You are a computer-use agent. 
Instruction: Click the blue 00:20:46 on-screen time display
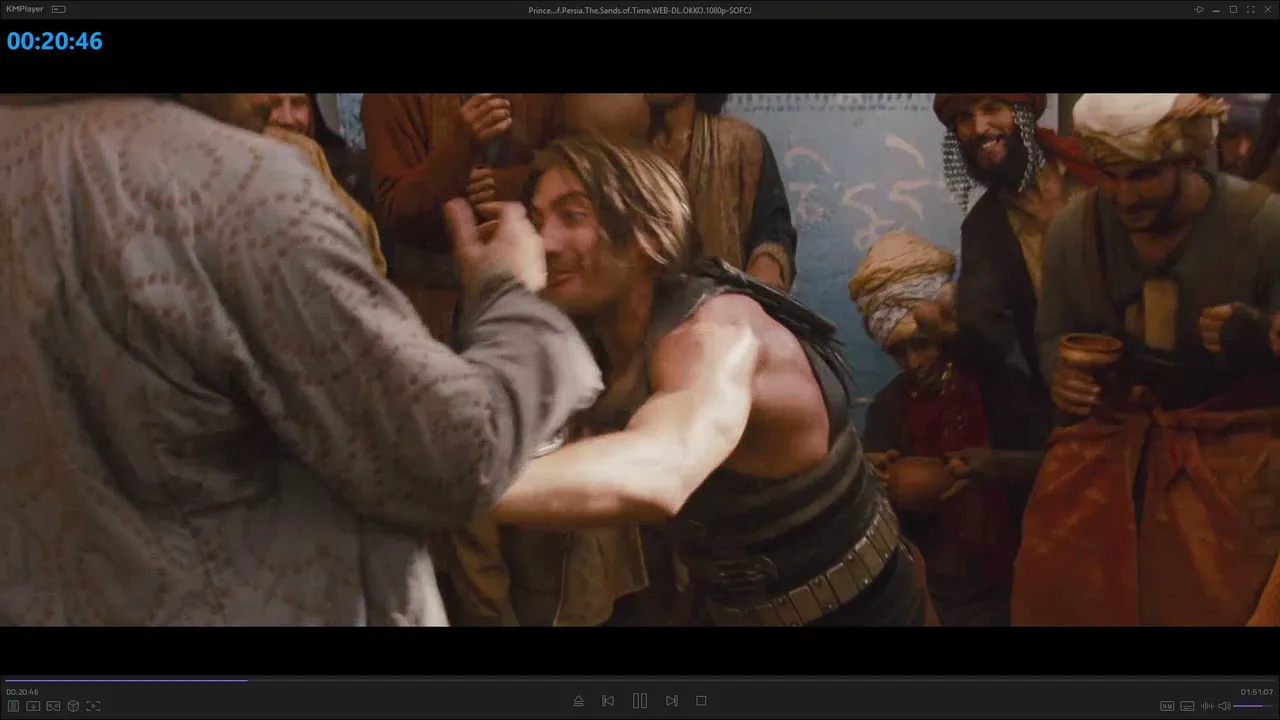[x=55, y=41]
